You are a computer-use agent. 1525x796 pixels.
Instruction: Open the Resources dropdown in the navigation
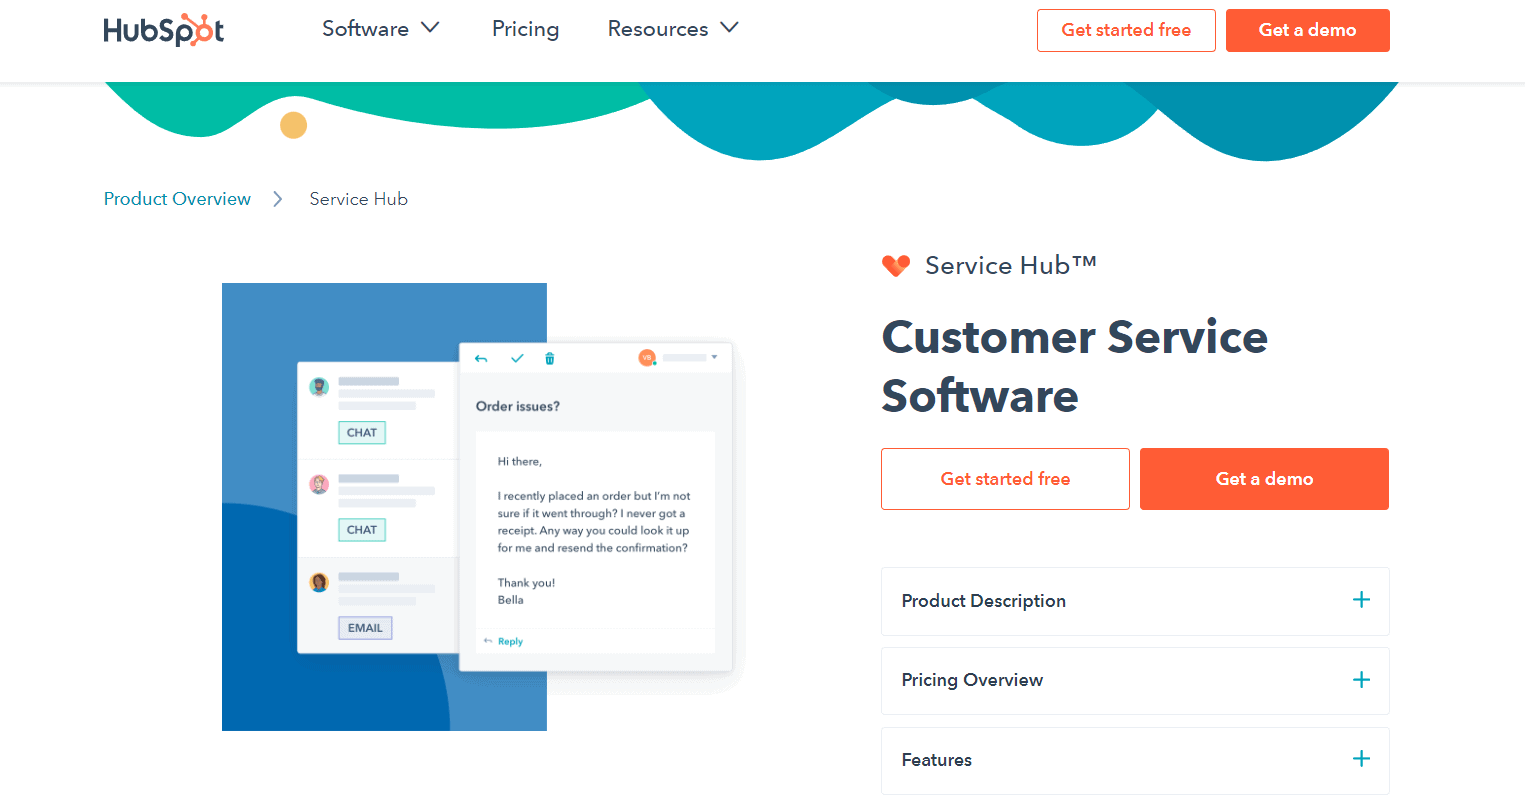pyautogui.click(x=673, y=29)
